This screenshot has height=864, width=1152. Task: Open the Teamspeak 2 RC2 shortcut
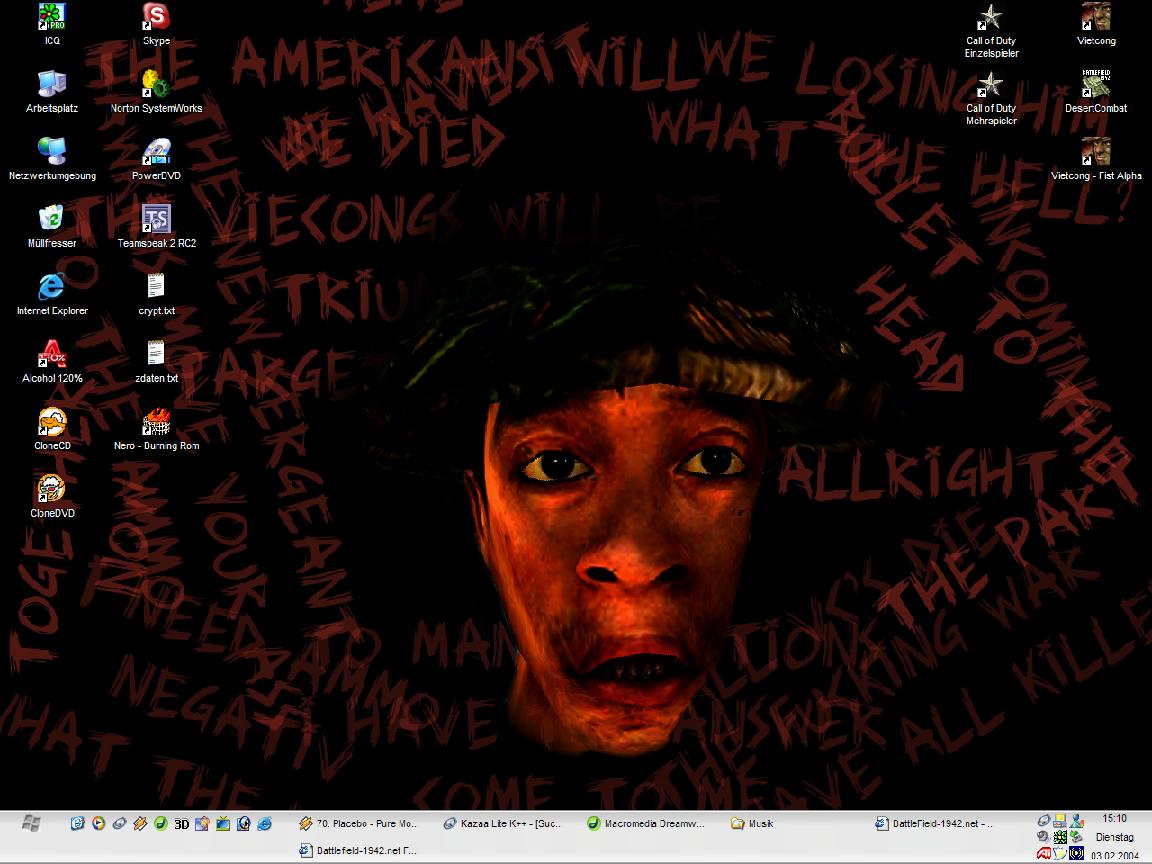(x=156, y=218)
